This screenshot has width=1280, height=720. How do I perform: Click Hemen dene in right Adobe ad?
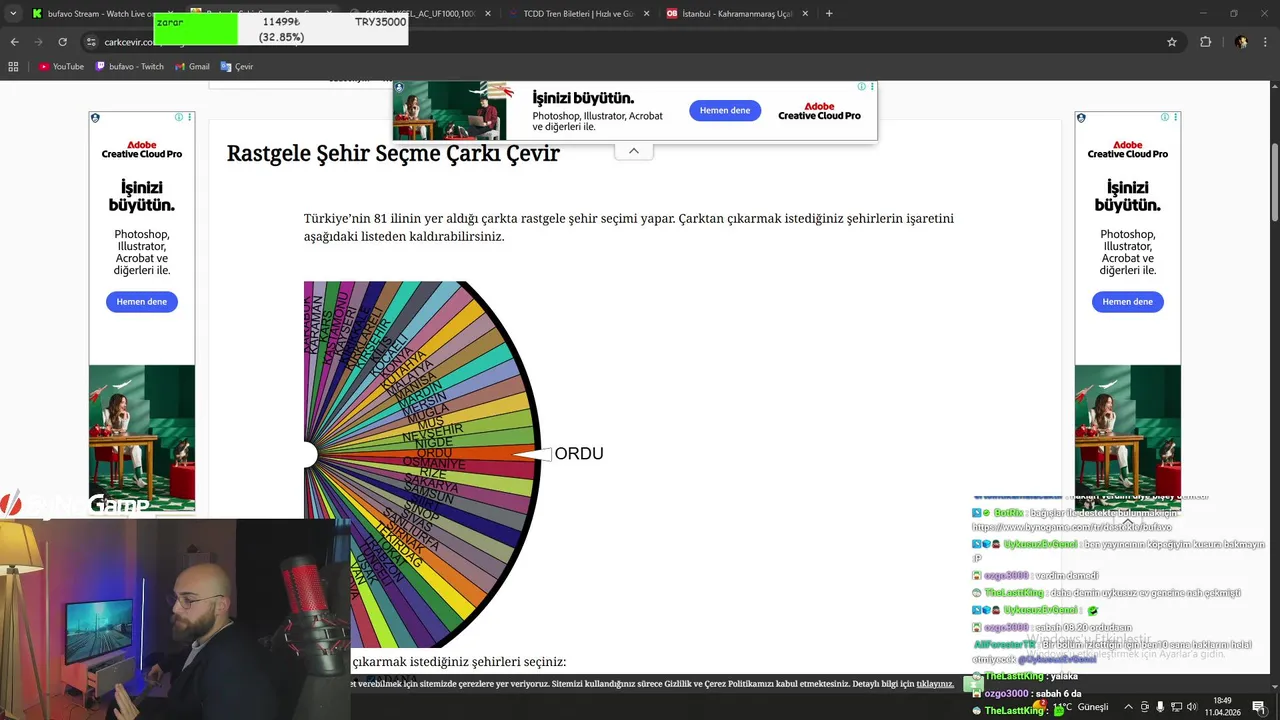[x=1128, y=302]
